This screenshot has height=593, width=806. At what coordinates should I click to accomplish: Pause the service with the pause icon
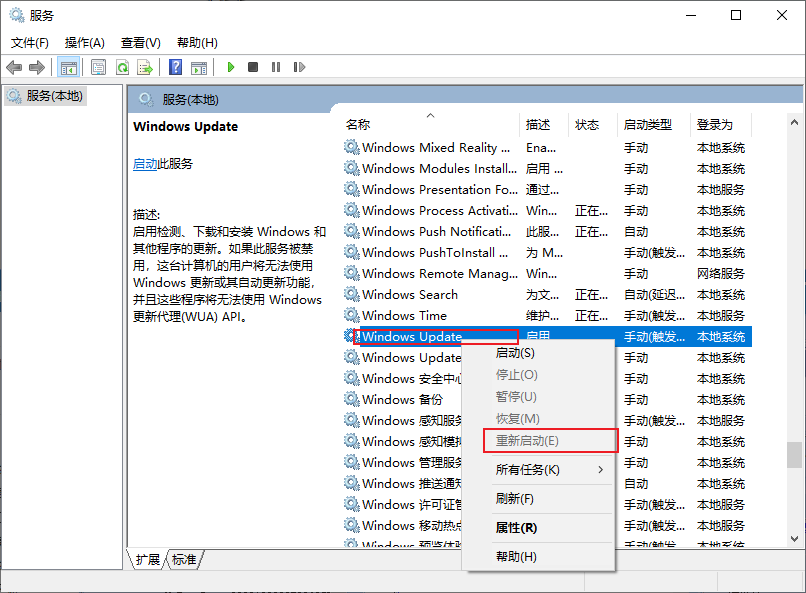point(278,67)
